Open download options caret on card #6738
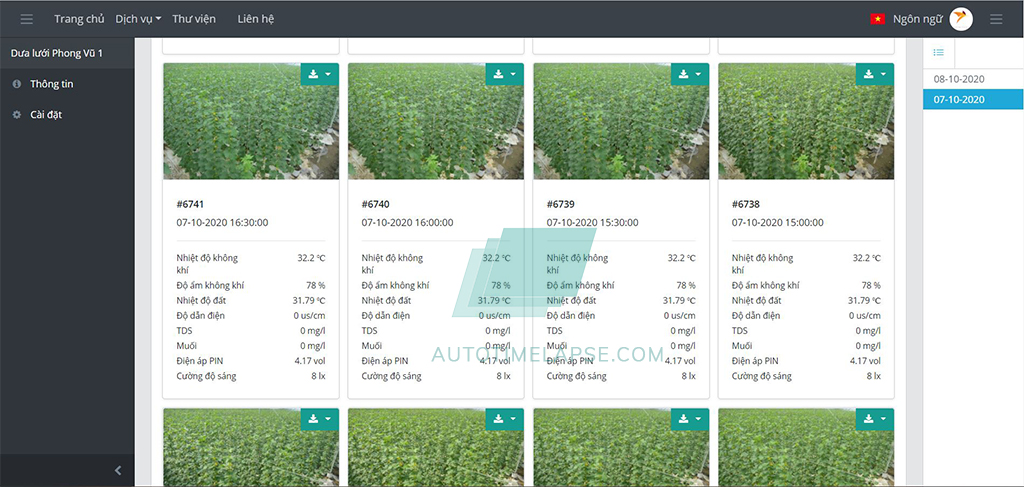The height and width of the screenshot is (487, 1024). [x=884, y=74]
